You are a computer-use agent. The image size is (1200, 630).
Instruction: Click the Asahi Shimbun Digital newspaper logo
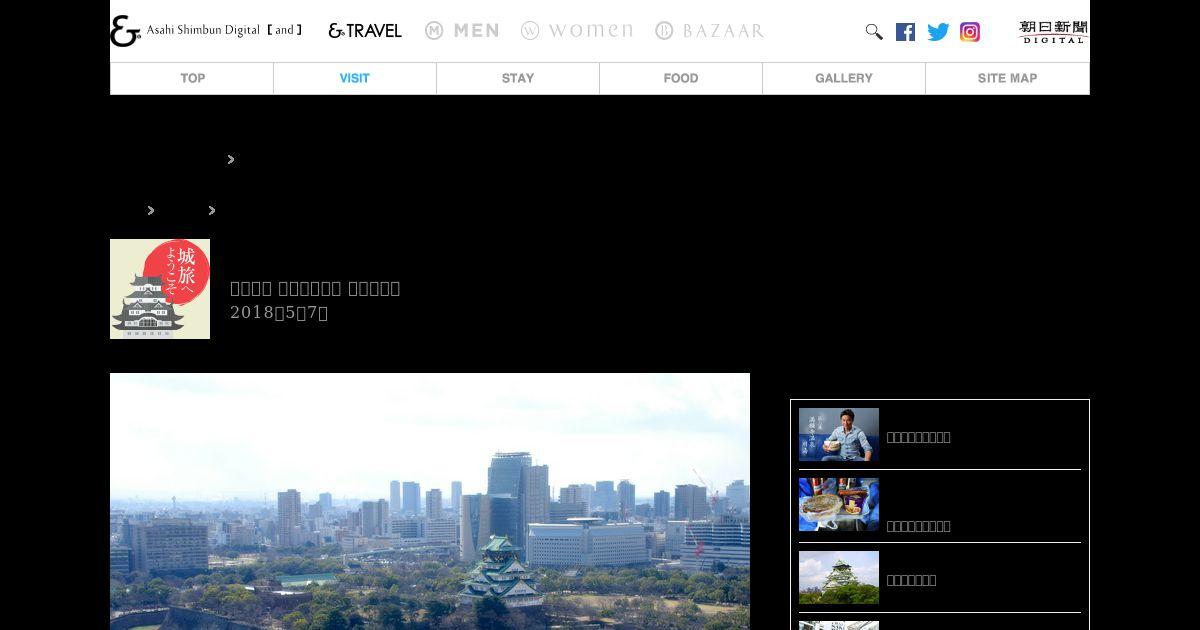tap(1054, 32)
